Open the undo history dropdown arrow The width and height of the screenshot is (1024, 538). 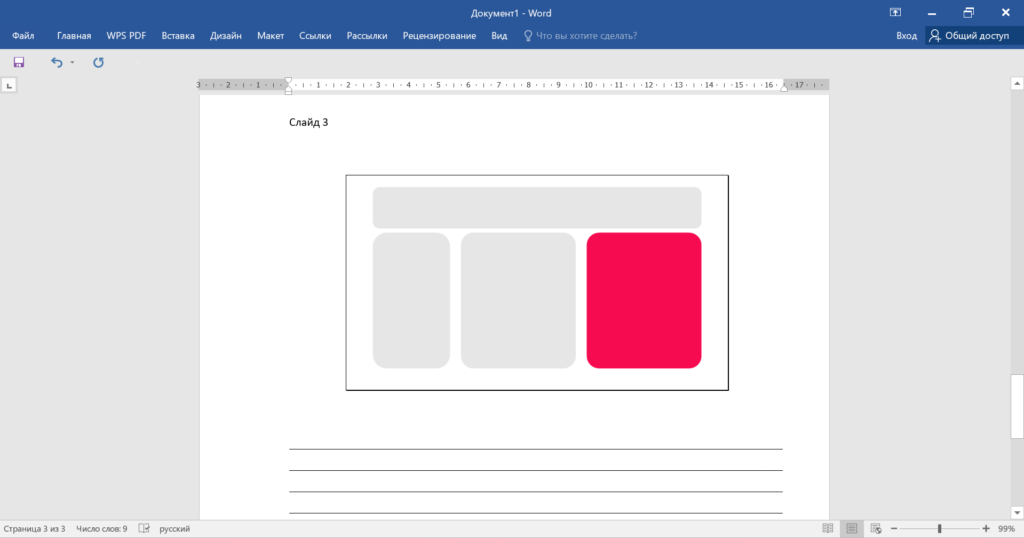pos(72,63)
